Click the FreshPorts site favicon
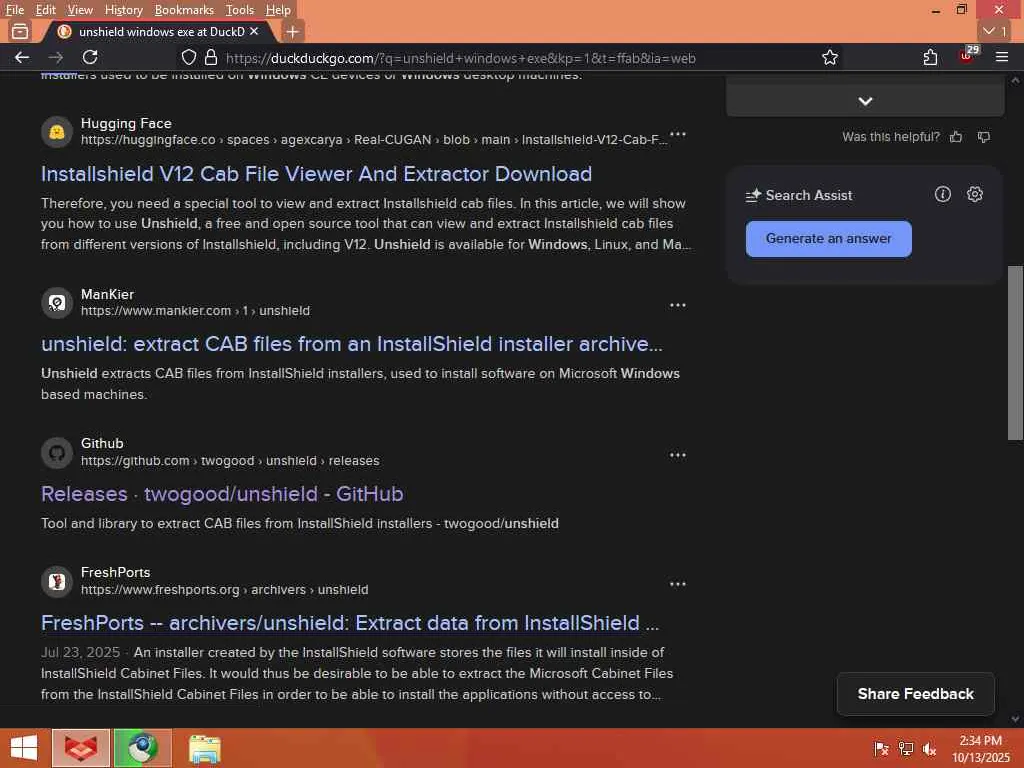Screen dimensions: 1024x768 point(57,581)
